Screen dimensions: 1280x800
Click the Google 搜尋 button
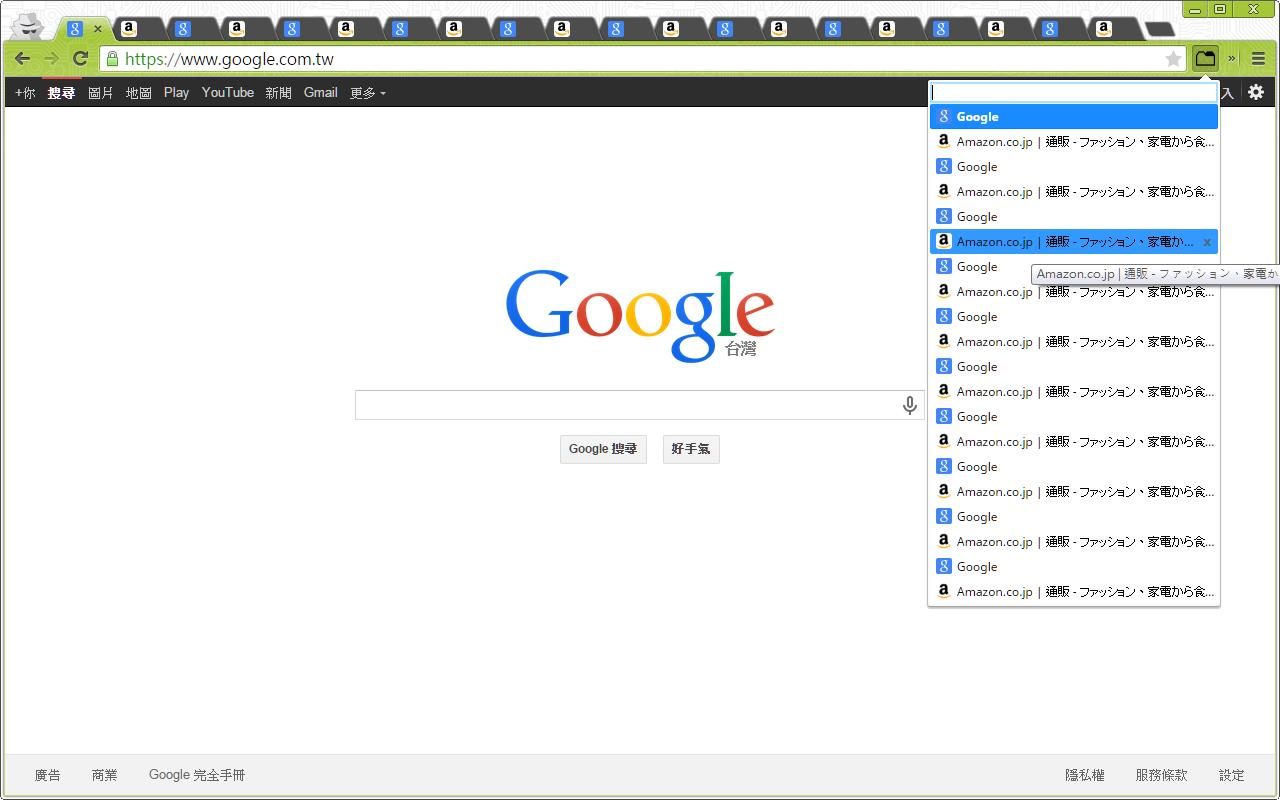pos(603,449)
